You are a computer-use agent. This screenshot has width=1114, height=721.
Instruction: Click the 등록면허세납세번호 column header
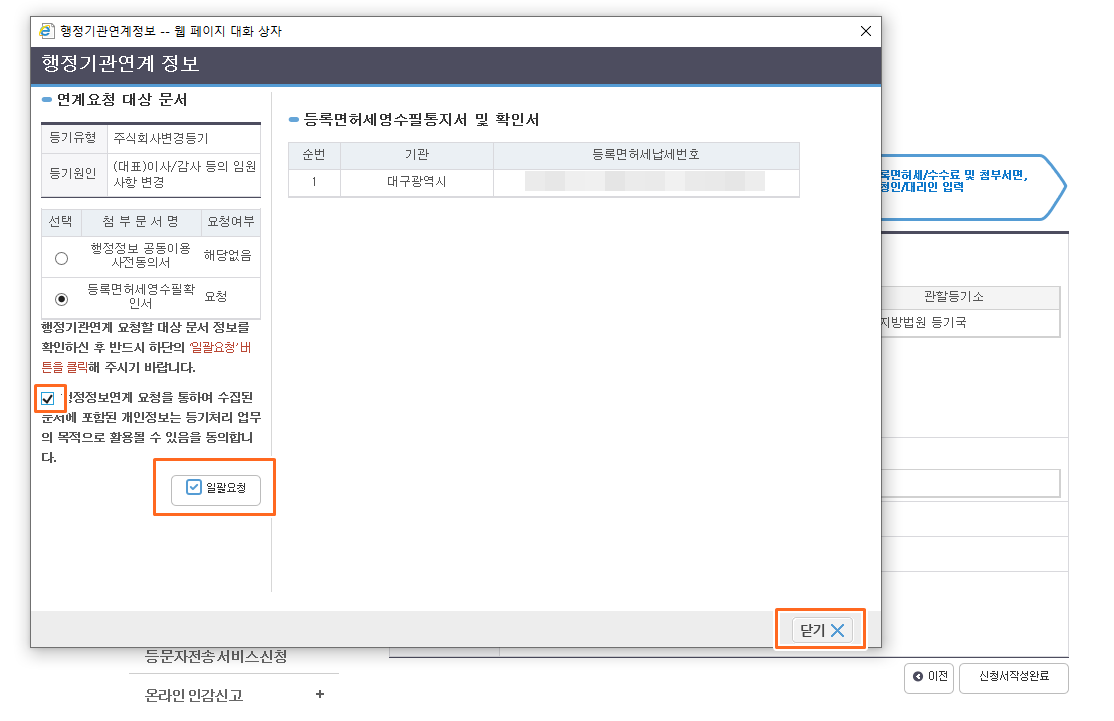[x=646, y=155]
